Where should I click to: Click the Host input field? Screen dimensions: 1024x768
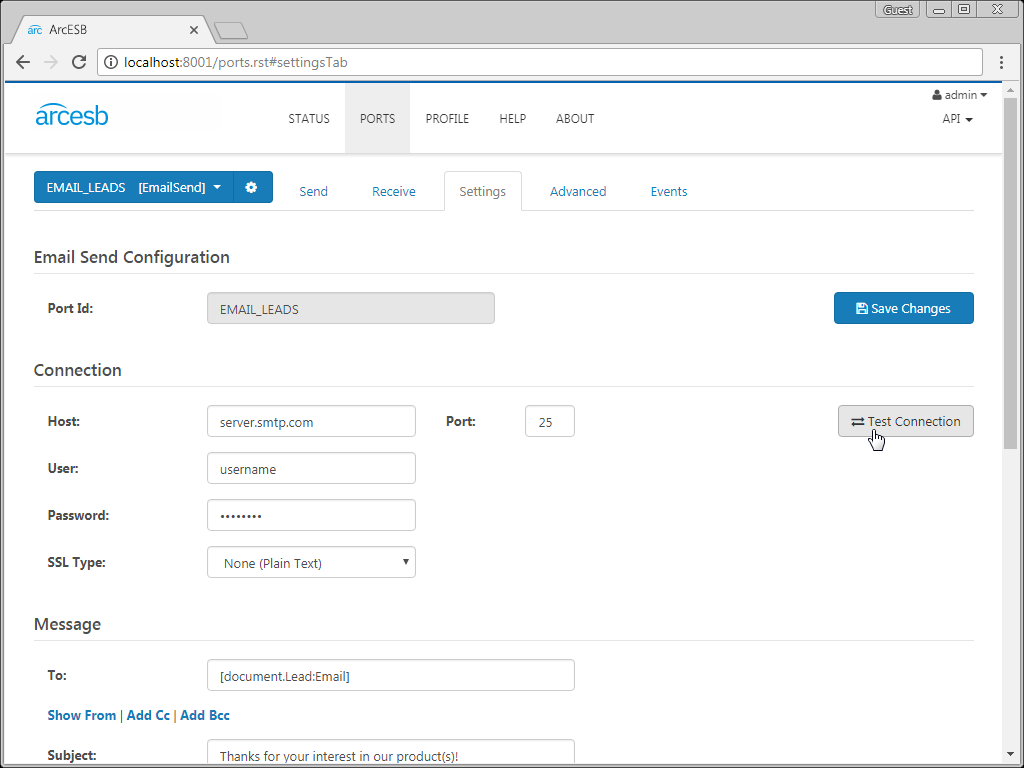(312, 421)
